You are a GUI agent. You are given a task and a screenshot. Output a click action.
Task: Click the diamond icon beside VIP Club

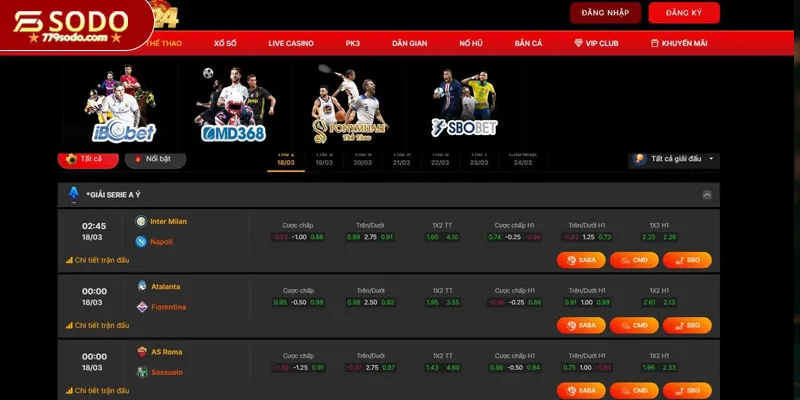click(x=579, y=43)
